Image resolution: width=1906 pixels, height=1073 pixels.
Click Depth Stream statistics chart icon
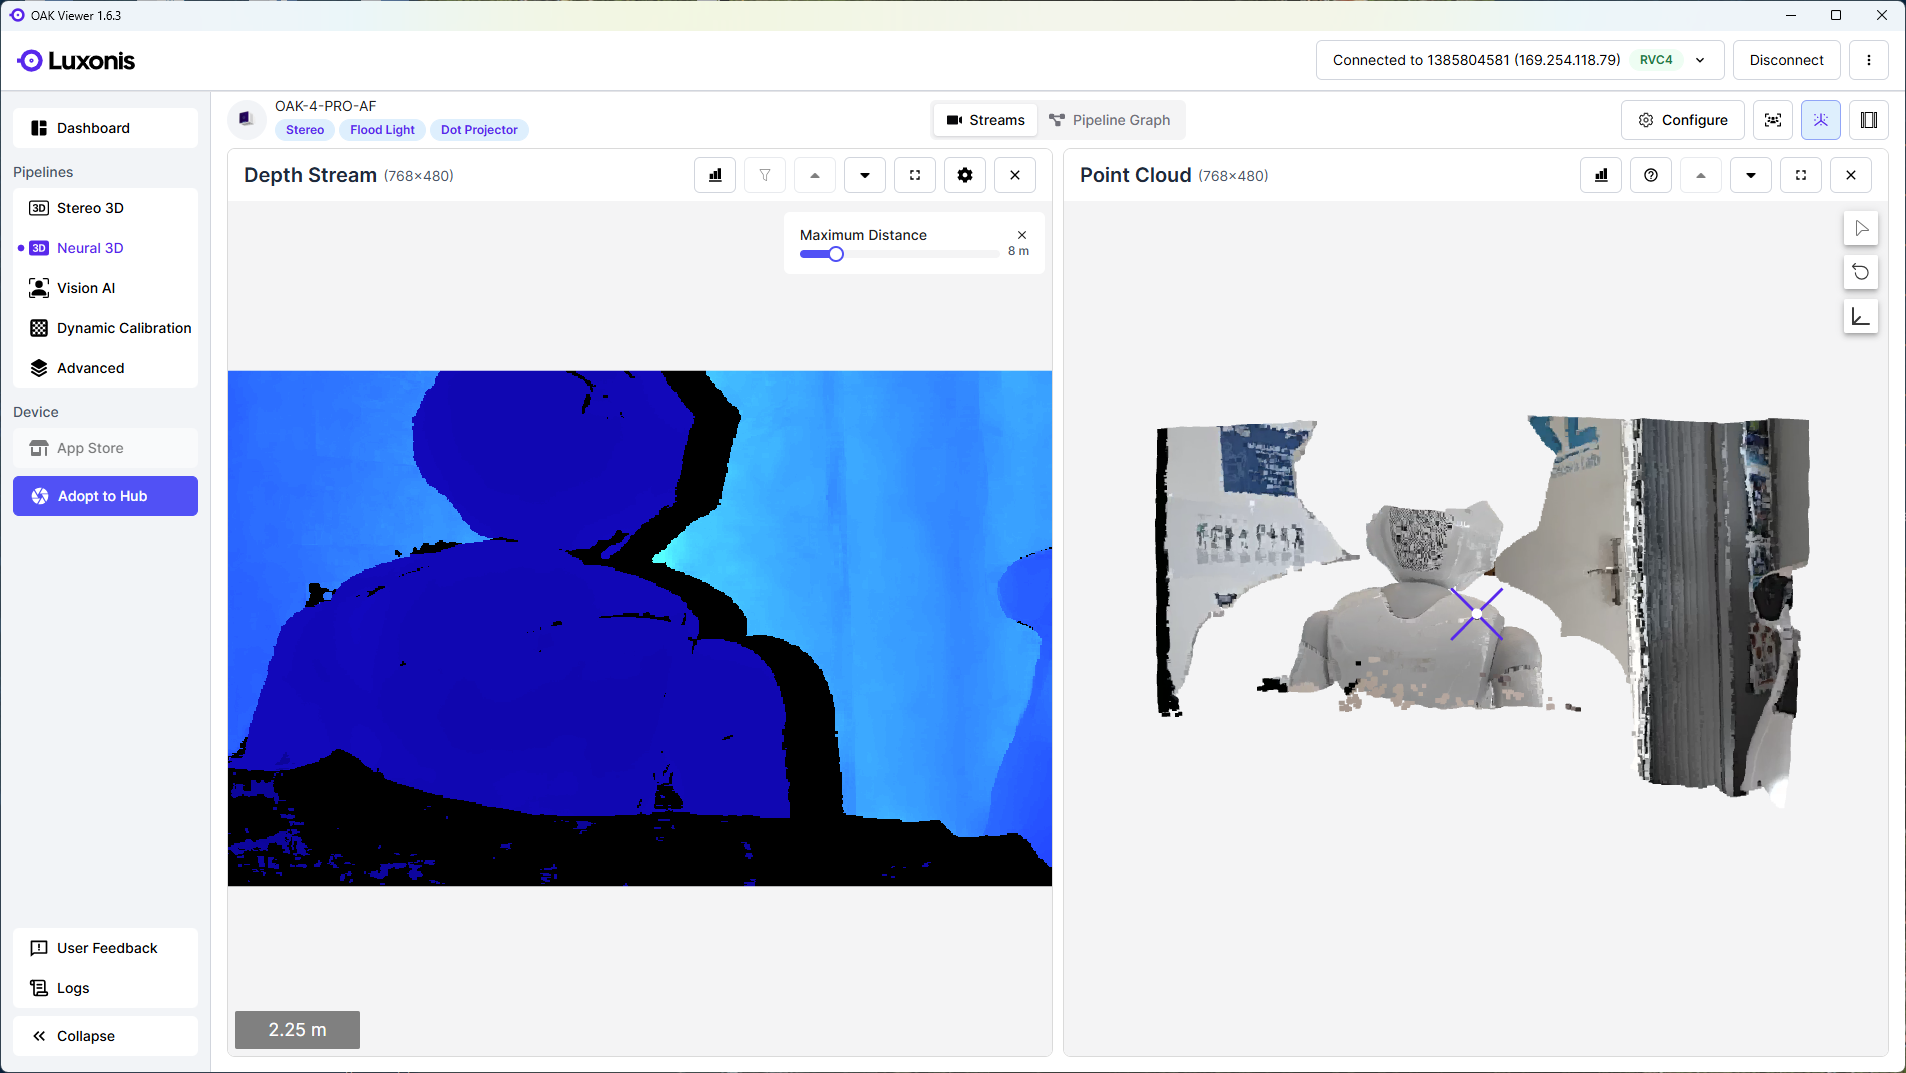point(715,175)
